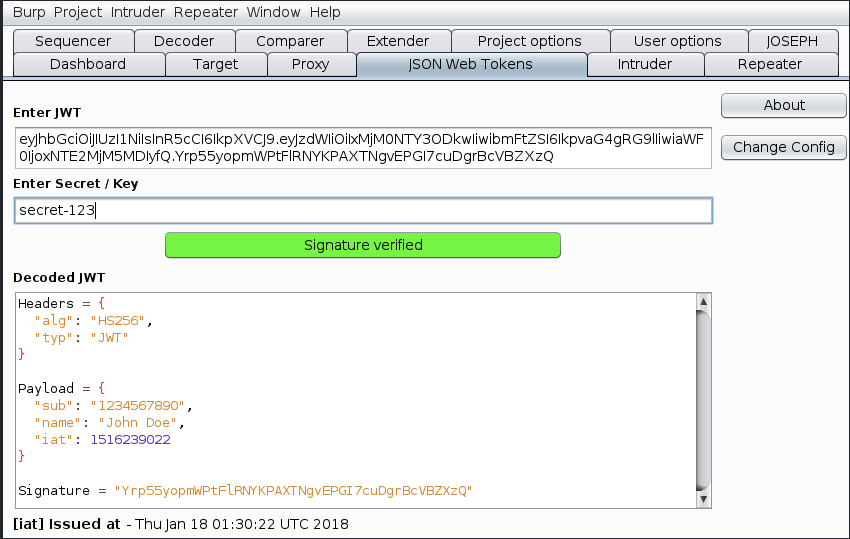This screenshot has width=850, height=539.
Task: Switch to the Repeater tab
Action: click(770, 64)
